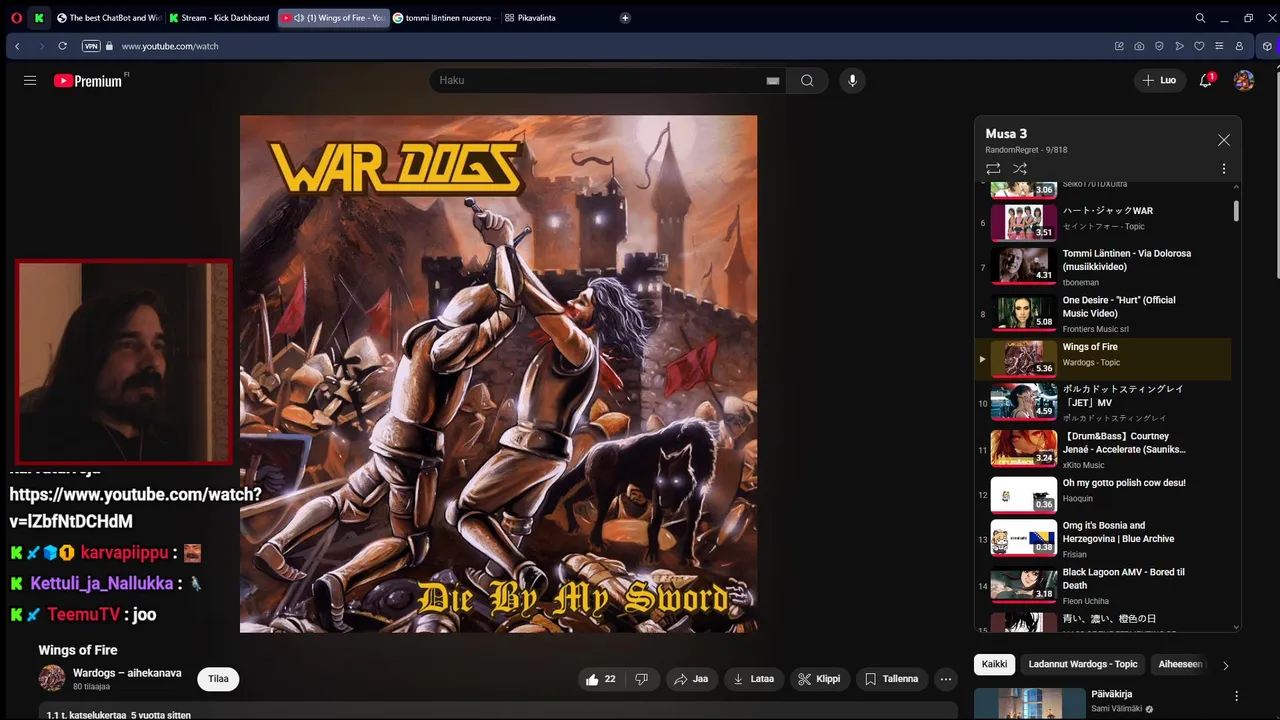The height and width of the screenshot is (720, 1280).
Task: Open more actions ellipsis under video
Action: 946,679
